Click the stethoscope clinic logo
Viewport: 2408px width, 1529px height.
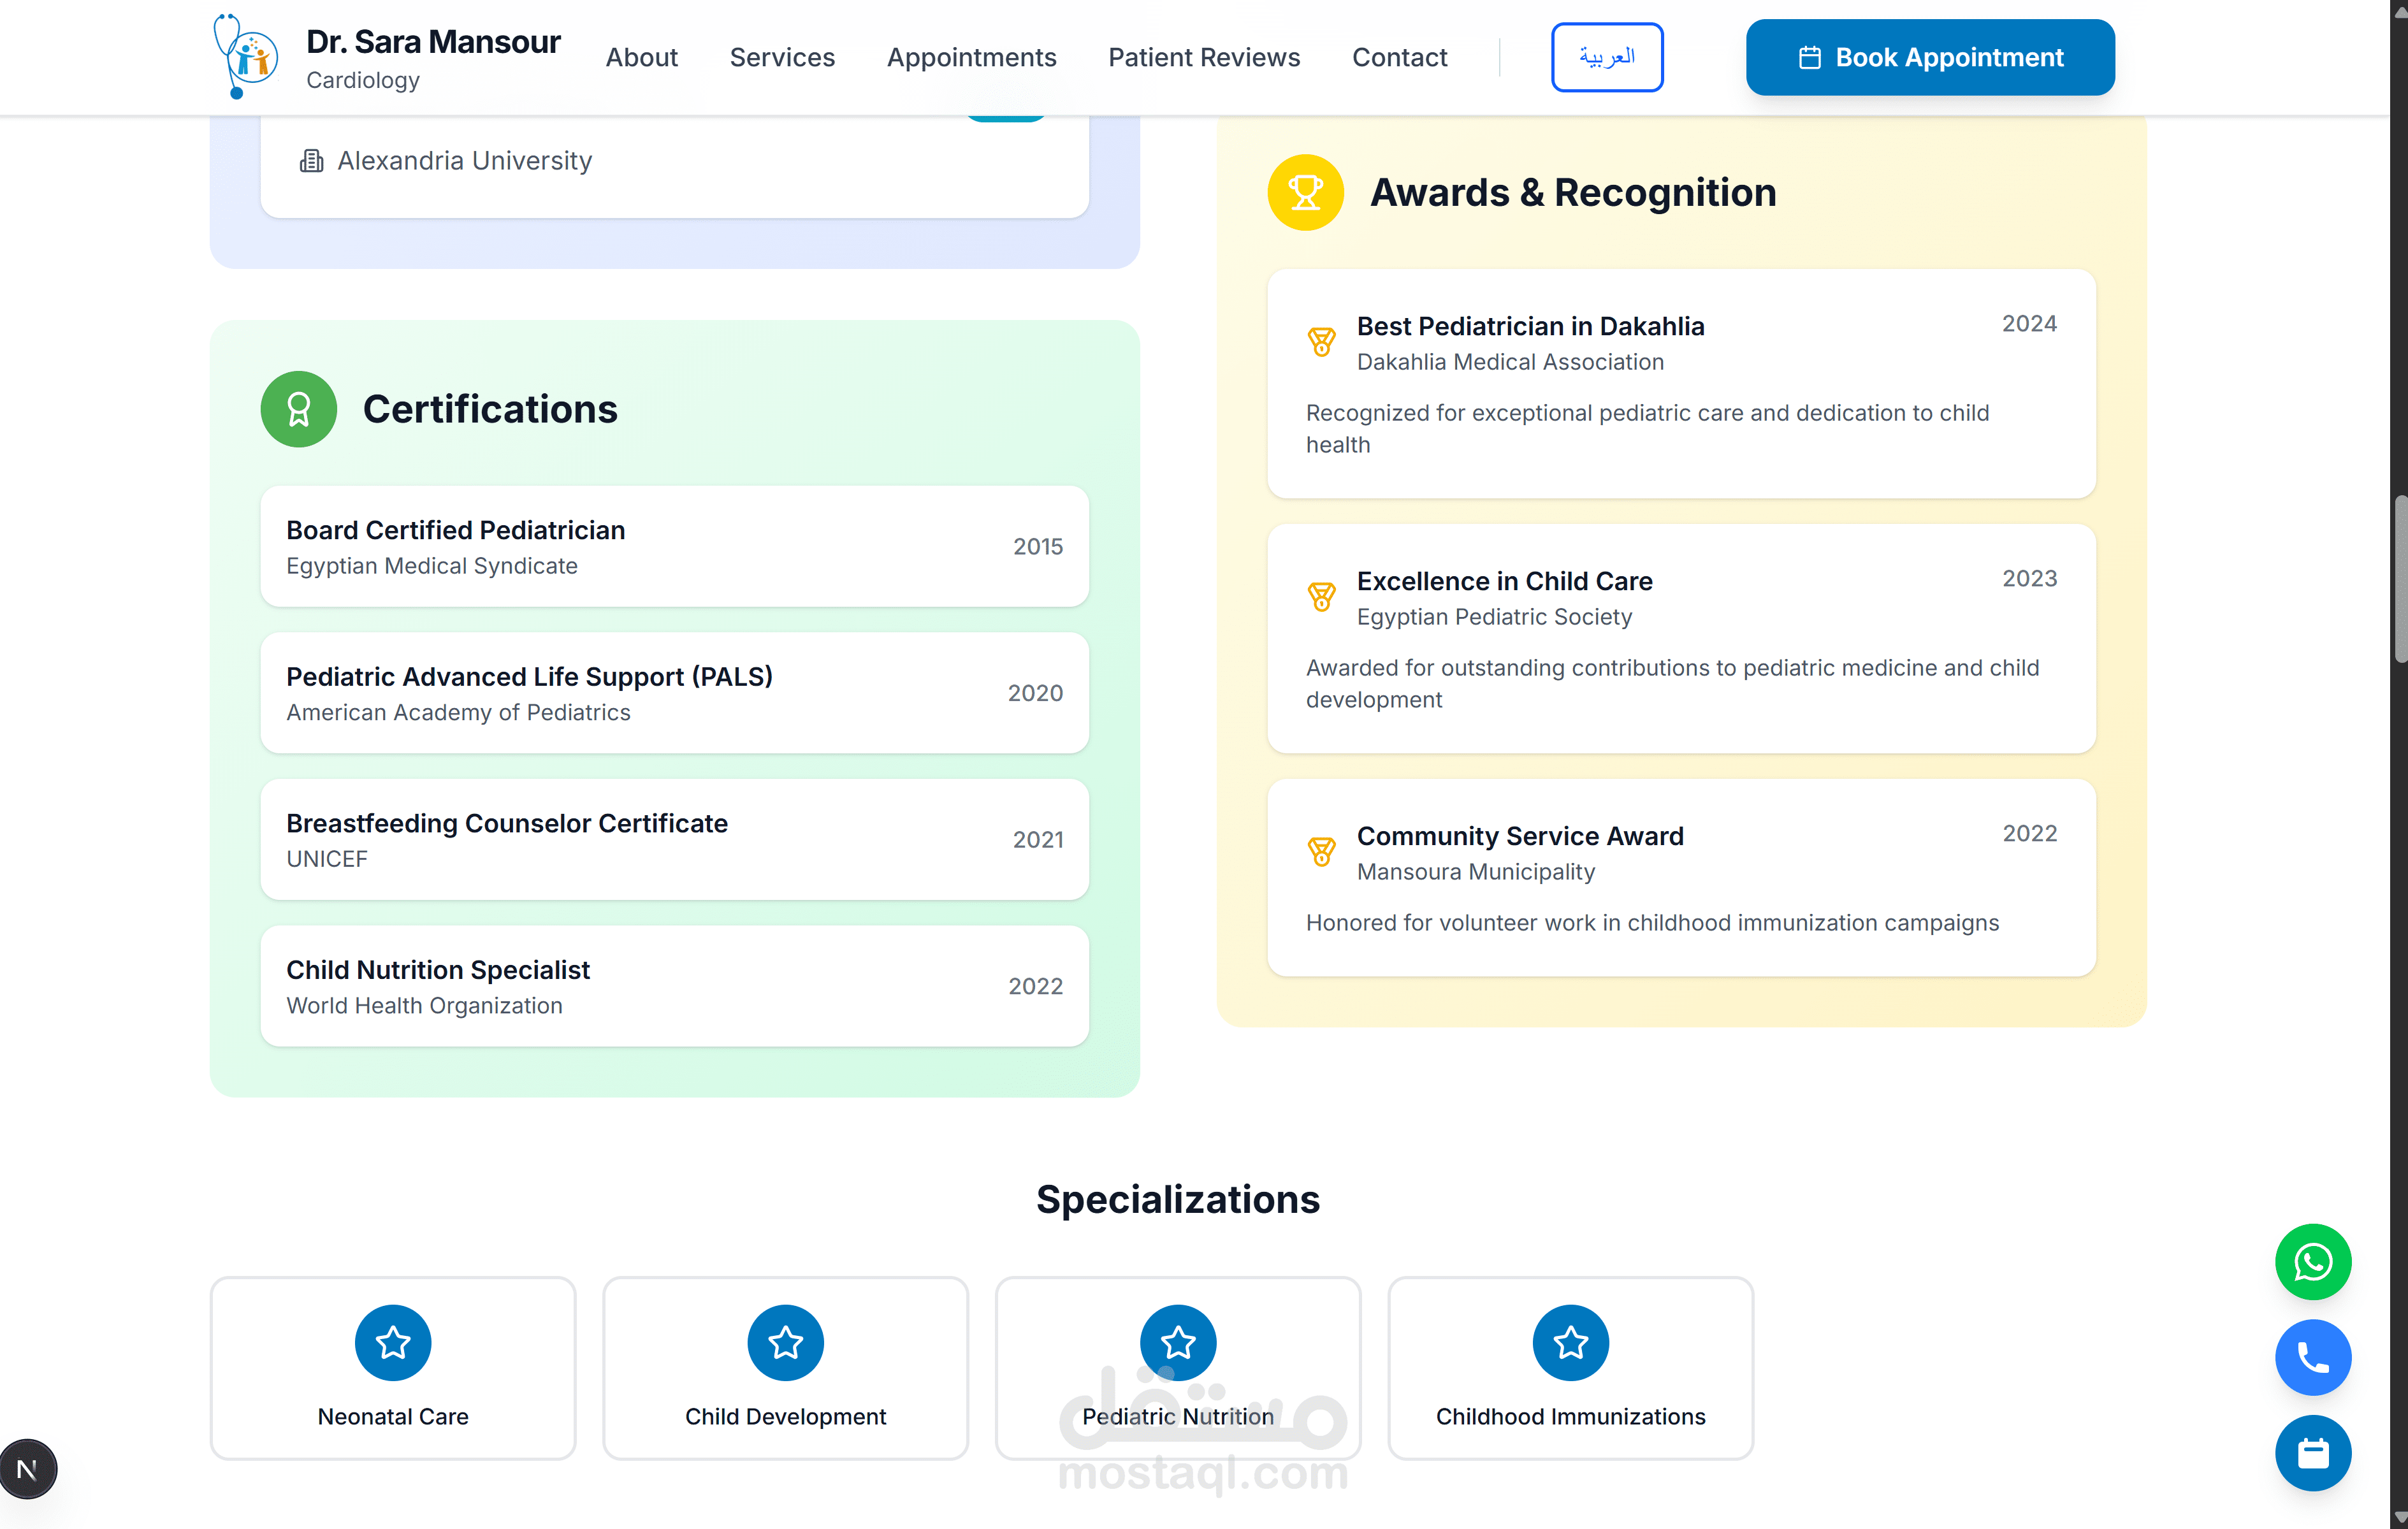point(245,57)
